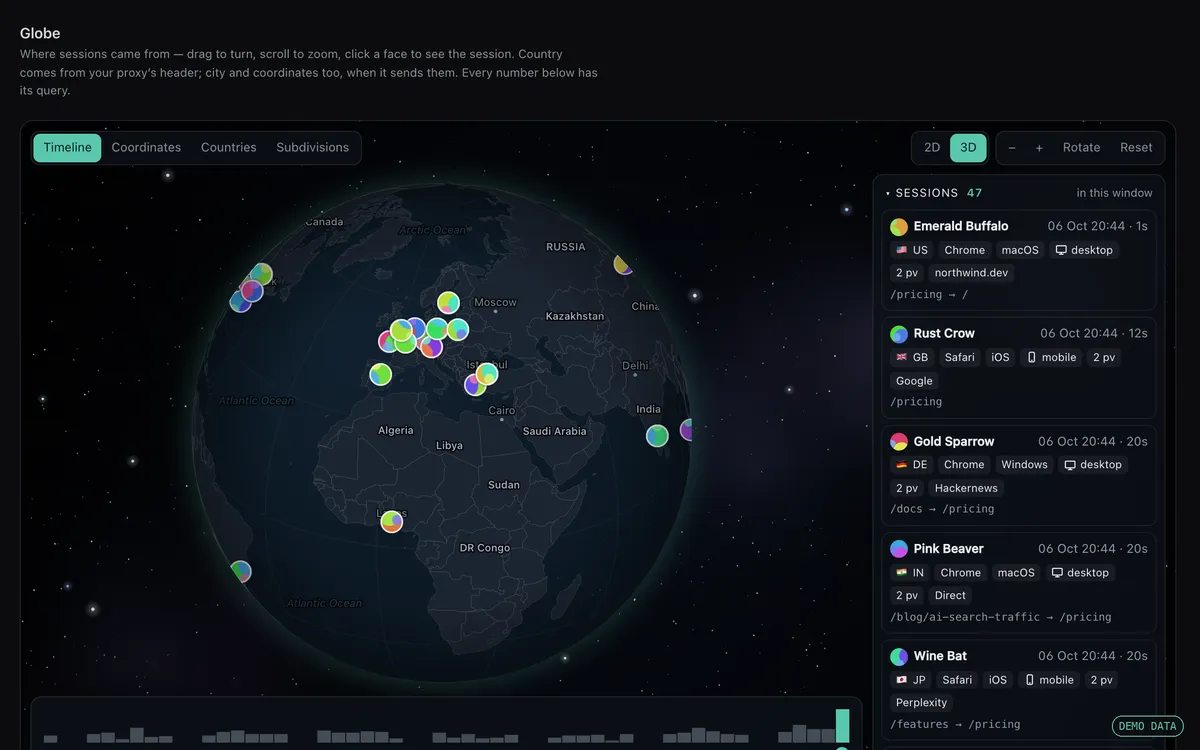The image size is (1200, 750).
Task: Click mobile device tag on Wine Bat
Action: pos(1049,679)
